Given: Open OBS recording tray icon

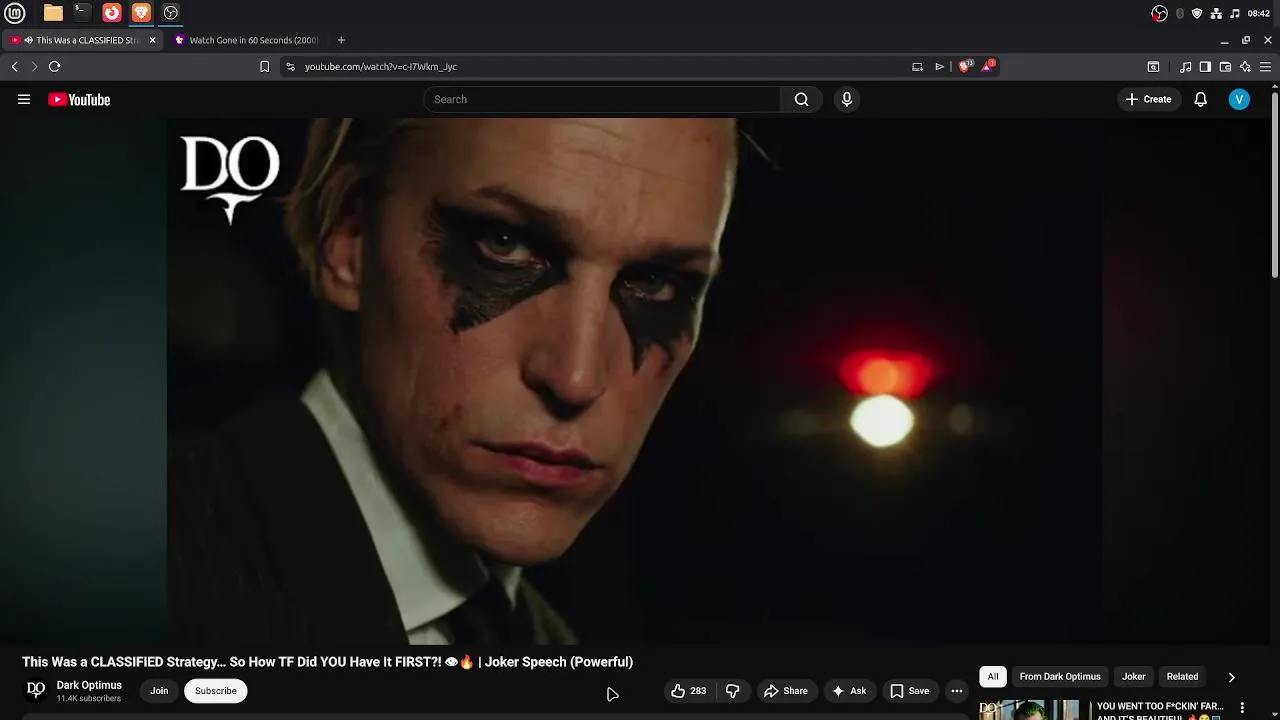Looking at the screenshot, I should [1159, 13].
